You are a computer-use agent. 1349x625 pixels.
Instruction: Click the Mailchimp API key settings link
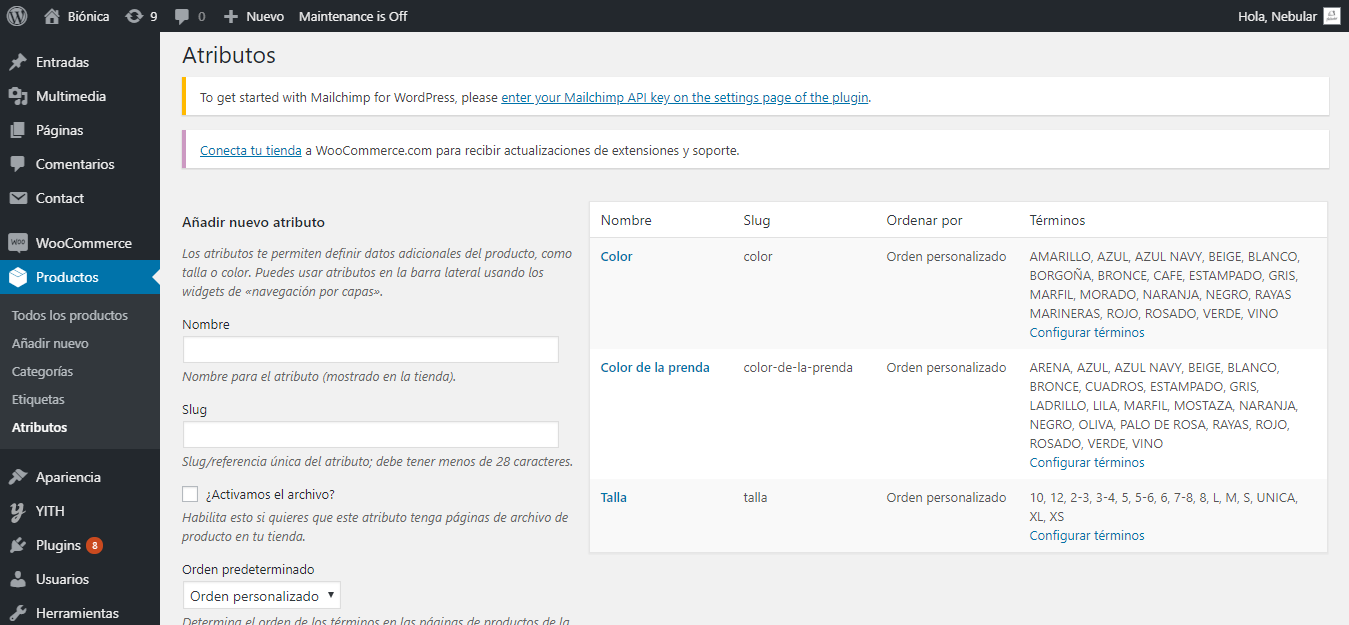[x=685, y=97]
